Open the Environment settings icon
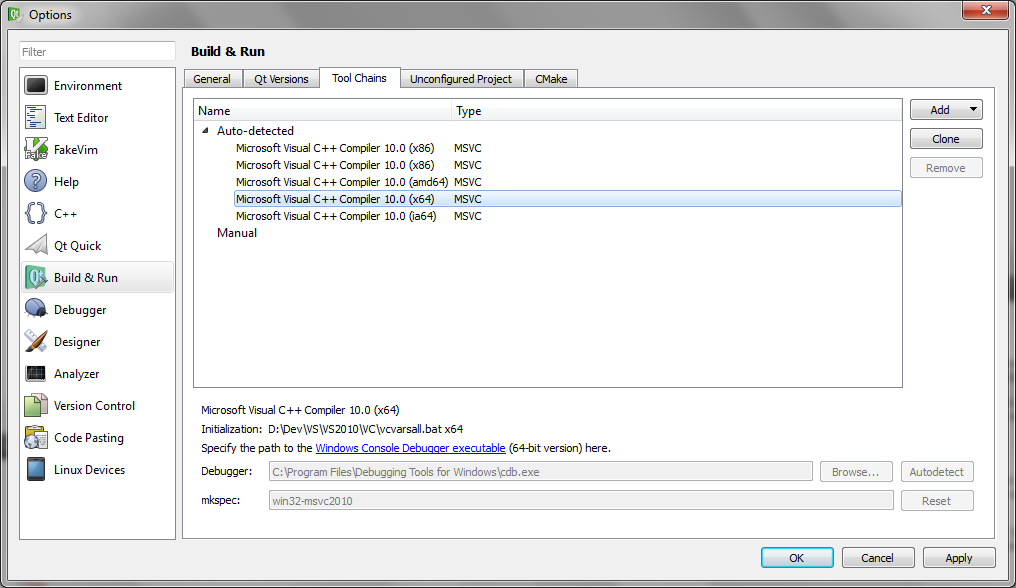Screen dimensions: 1016x588 tap(36, 86)
